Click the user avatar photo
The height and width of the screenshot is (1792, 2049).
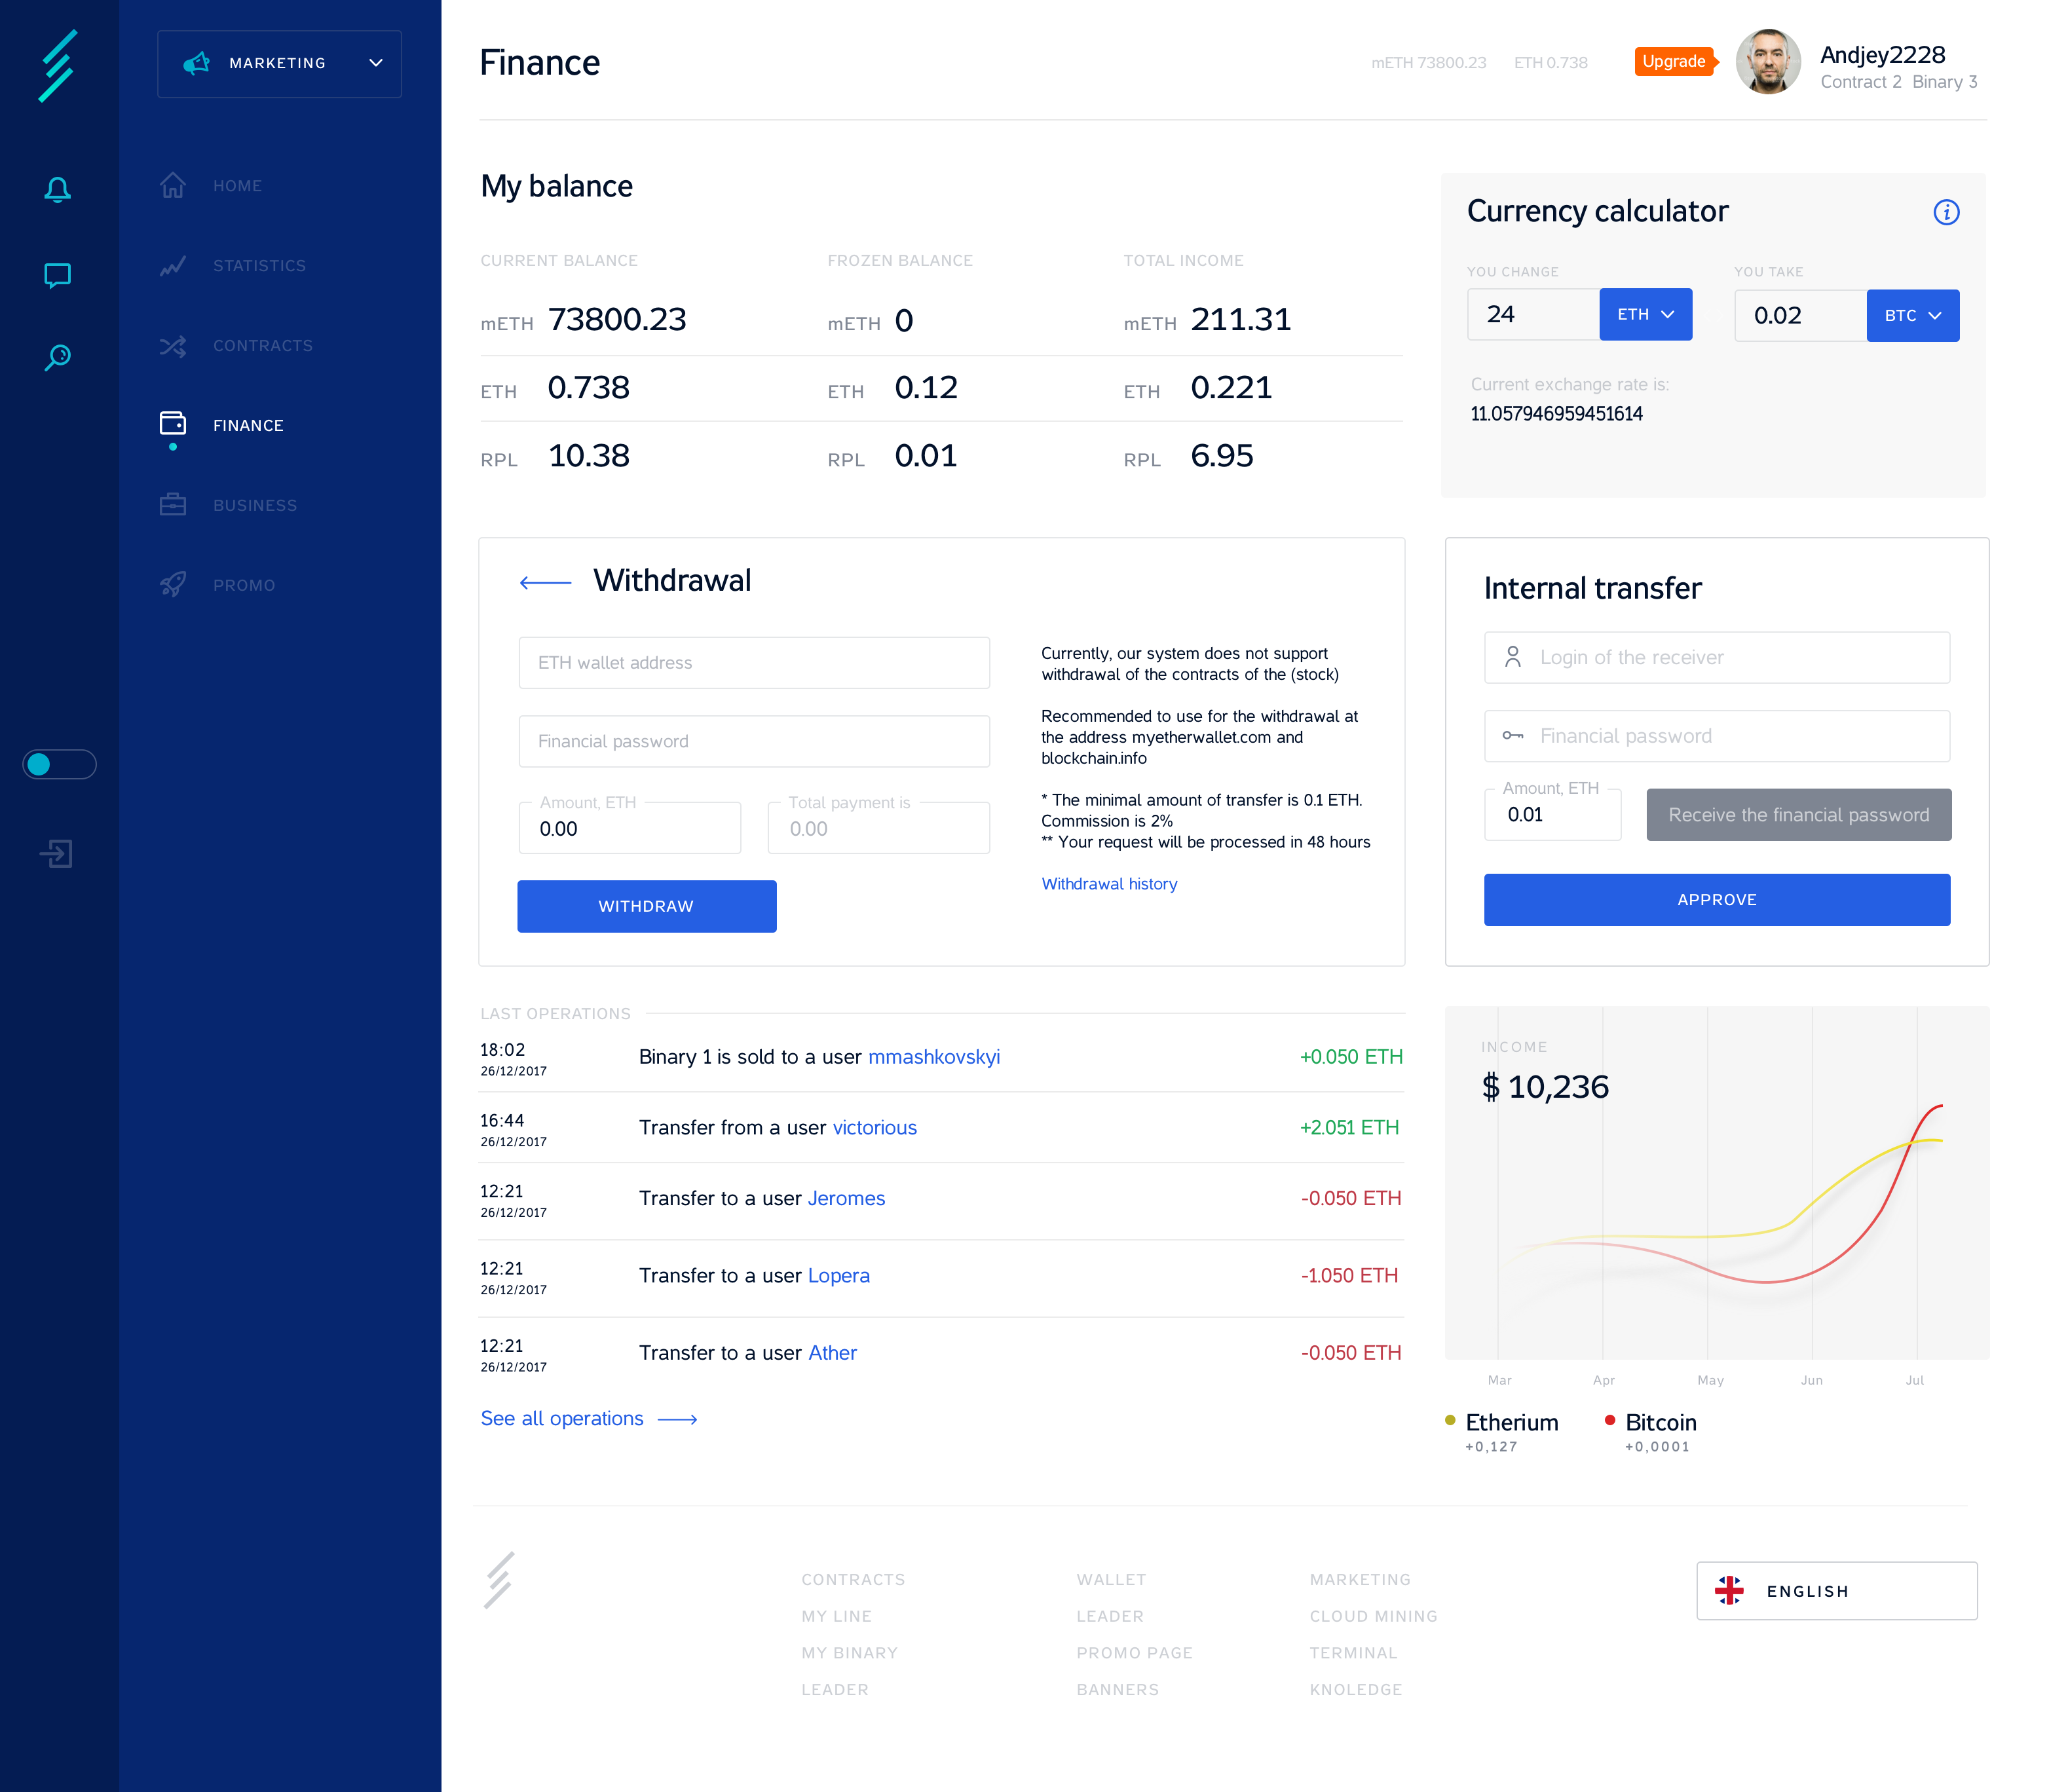click(1767, 62)
